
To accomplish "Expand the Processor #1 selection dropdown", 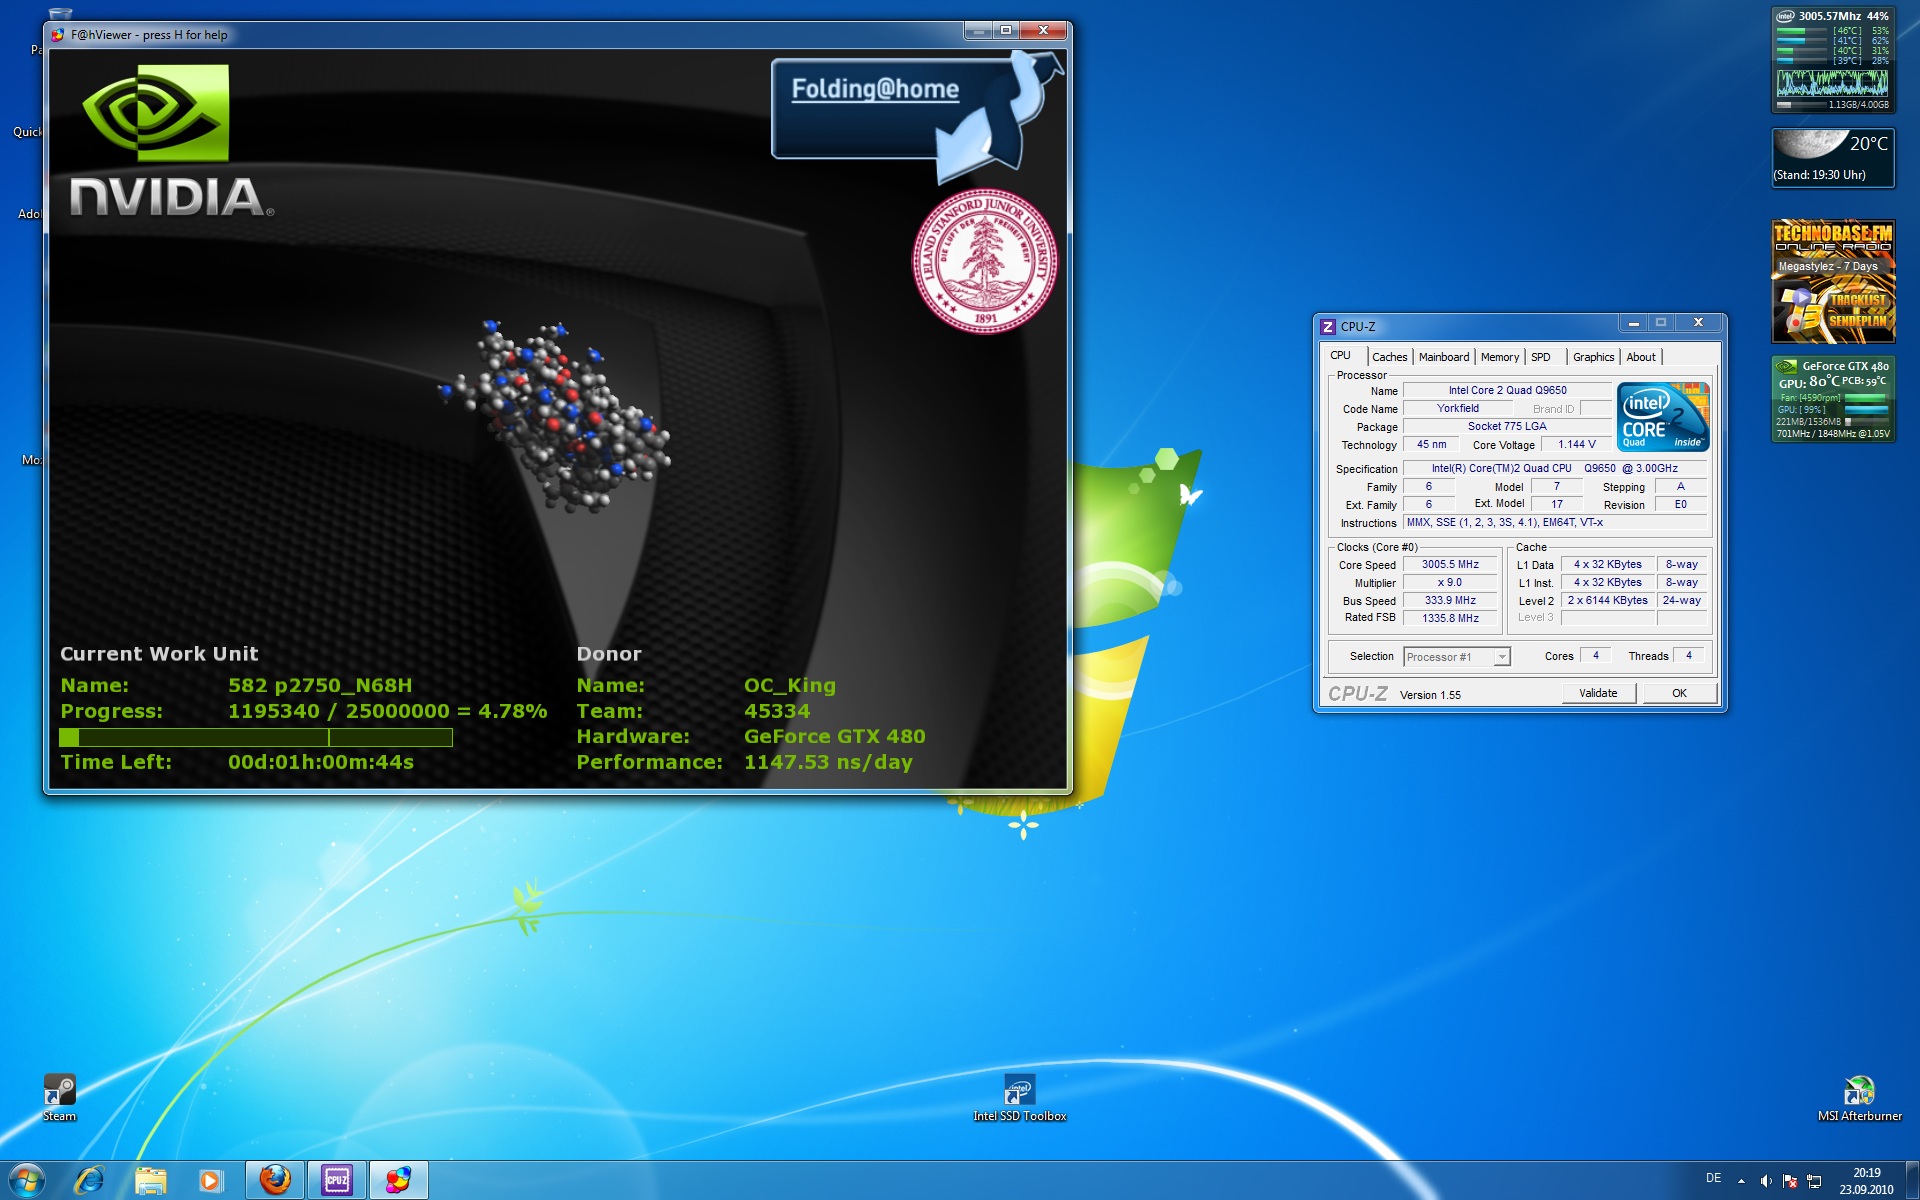I will pyautogui.click(x=1501, y=657).
